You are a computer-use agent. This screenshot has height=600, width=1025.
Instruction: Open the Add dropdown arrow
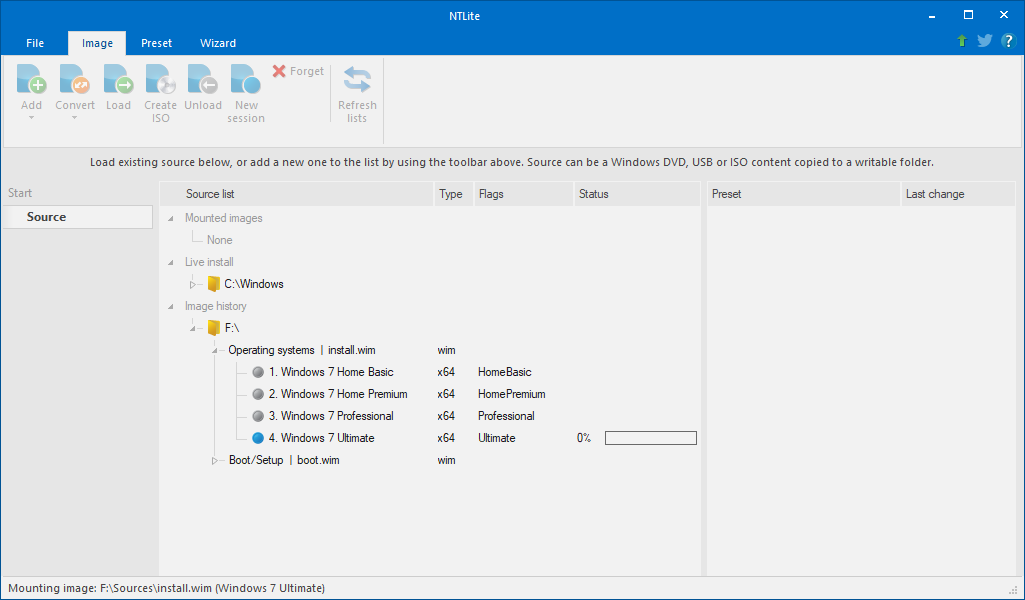[x=31, y=118]
